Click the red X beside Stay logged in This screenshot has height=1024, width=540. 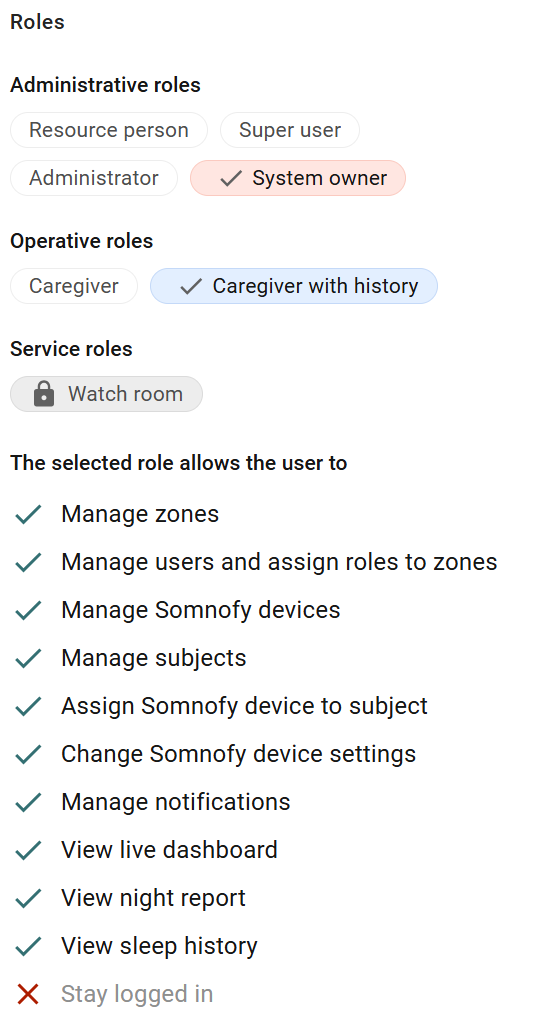pos(28,994)
